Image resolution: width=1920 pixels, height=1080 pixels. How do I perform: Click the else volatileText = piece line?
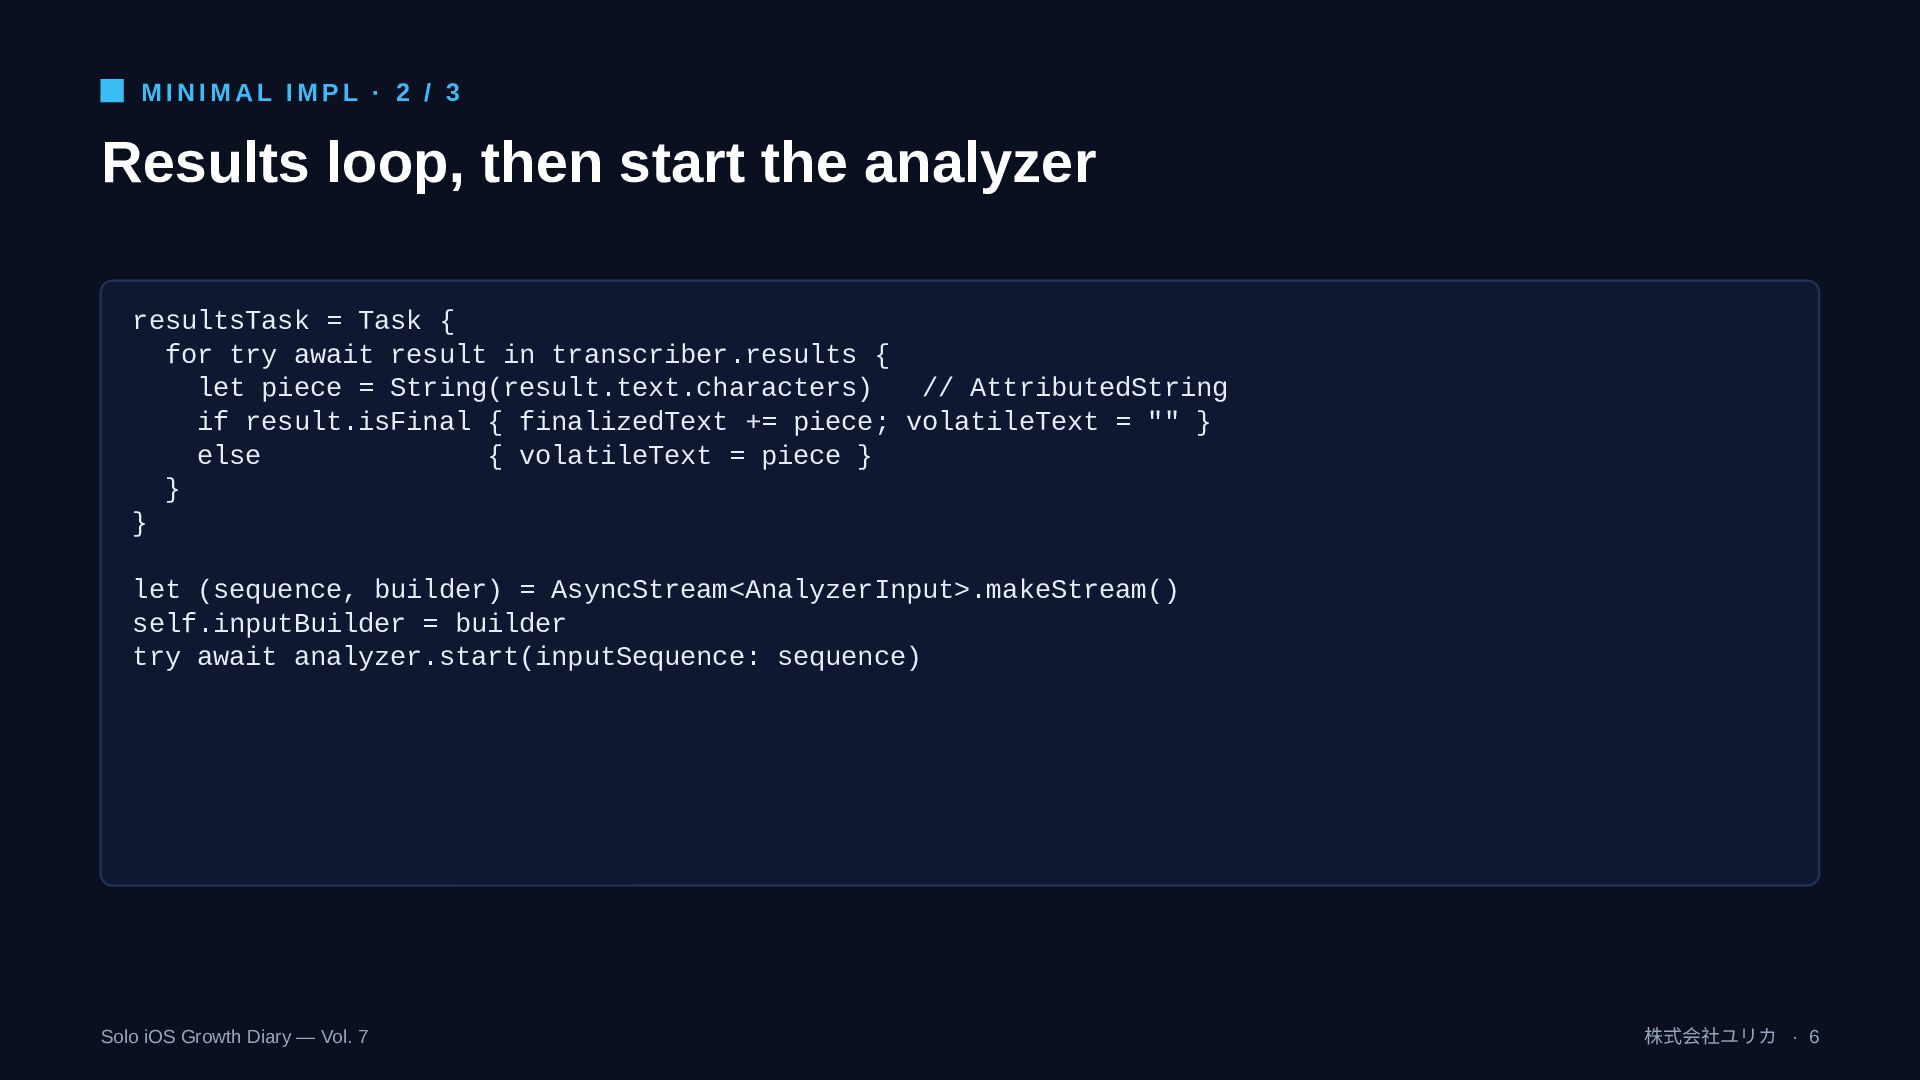[535, 456]
